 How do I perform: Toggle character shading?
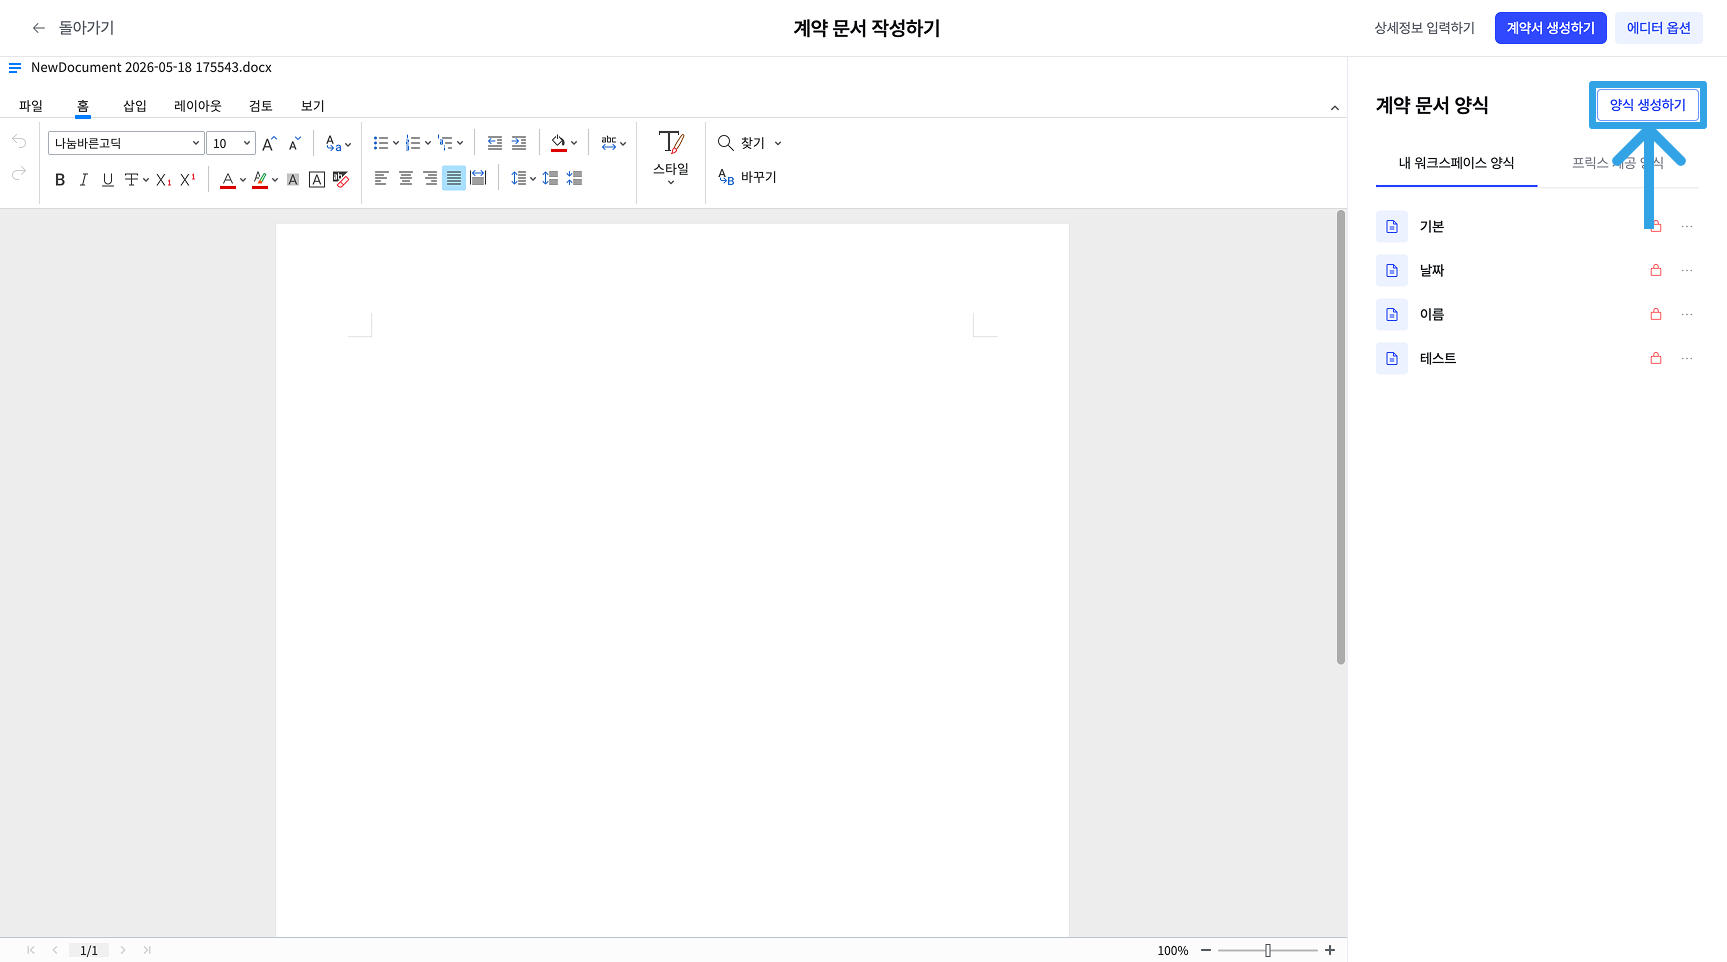coord(293,180)
